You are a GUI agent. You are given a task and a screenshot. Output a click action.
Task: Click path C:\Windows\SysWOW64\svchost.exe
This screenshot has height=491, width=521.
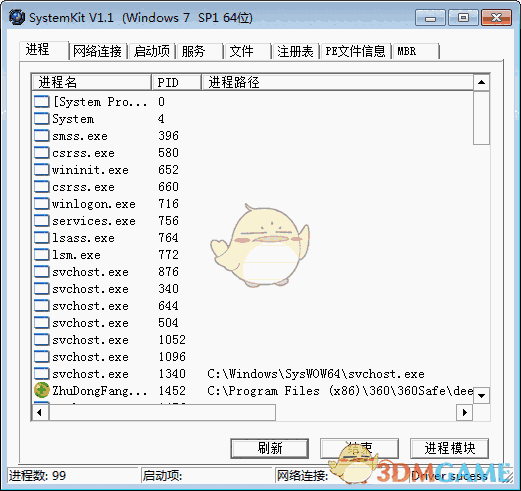(x=316, y=374)
